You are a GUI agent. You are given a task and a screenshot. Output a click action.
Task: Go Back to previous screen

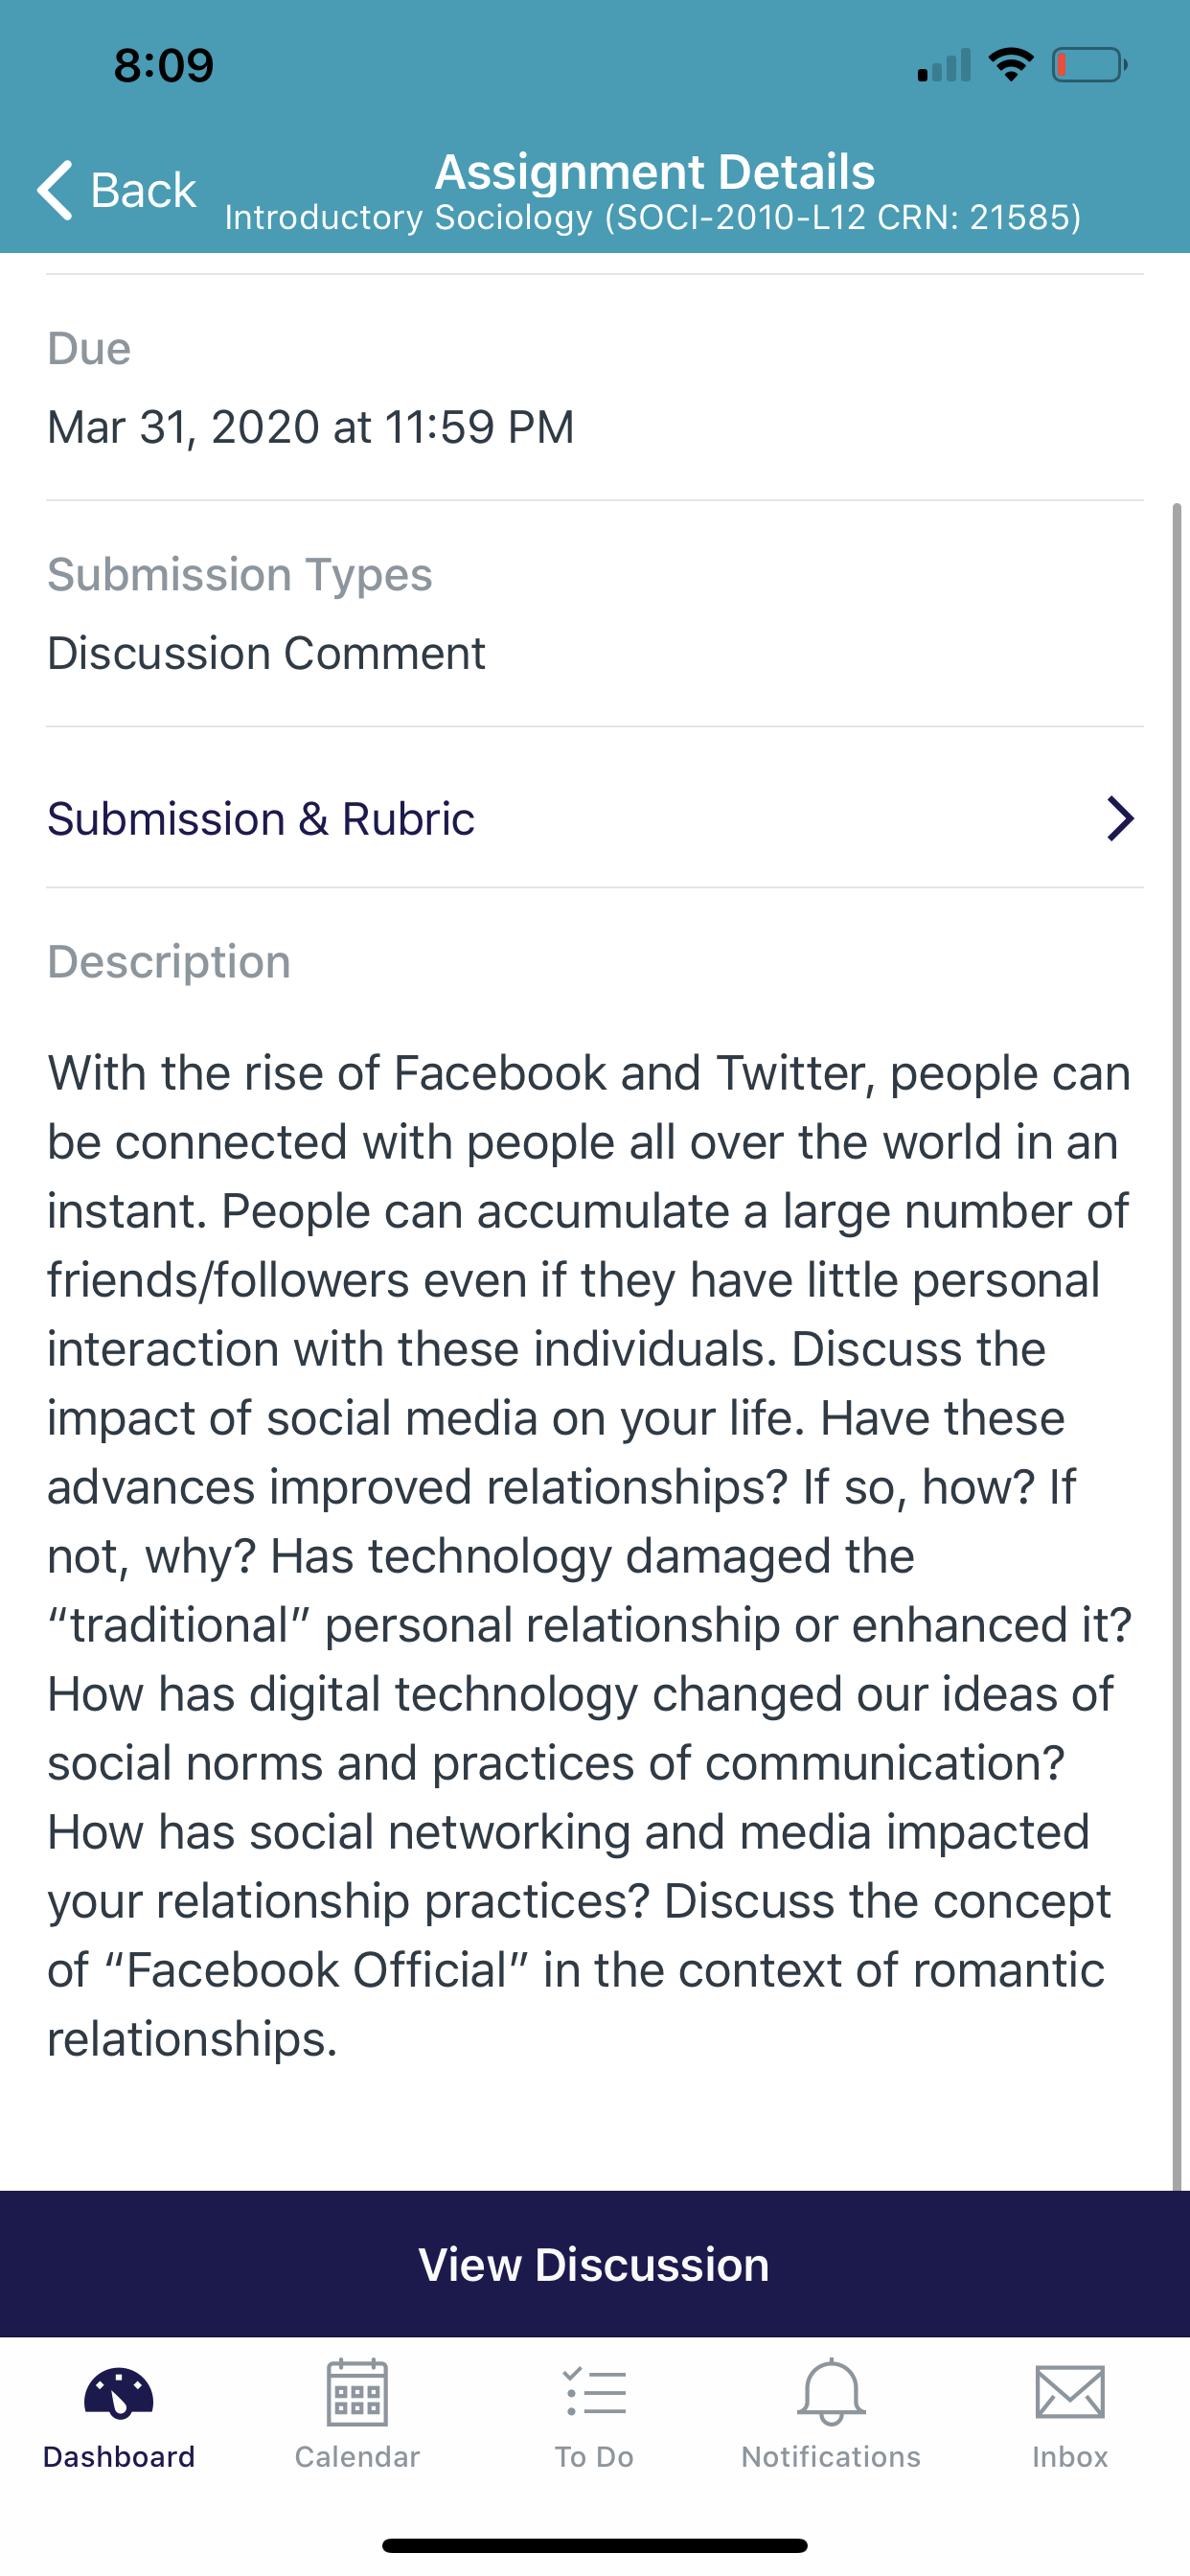[117, 189]
